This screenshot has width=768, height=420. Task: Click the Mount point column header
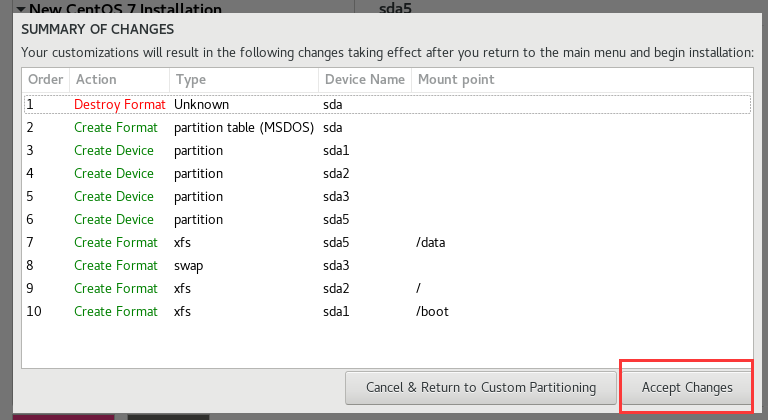point(456,79)
